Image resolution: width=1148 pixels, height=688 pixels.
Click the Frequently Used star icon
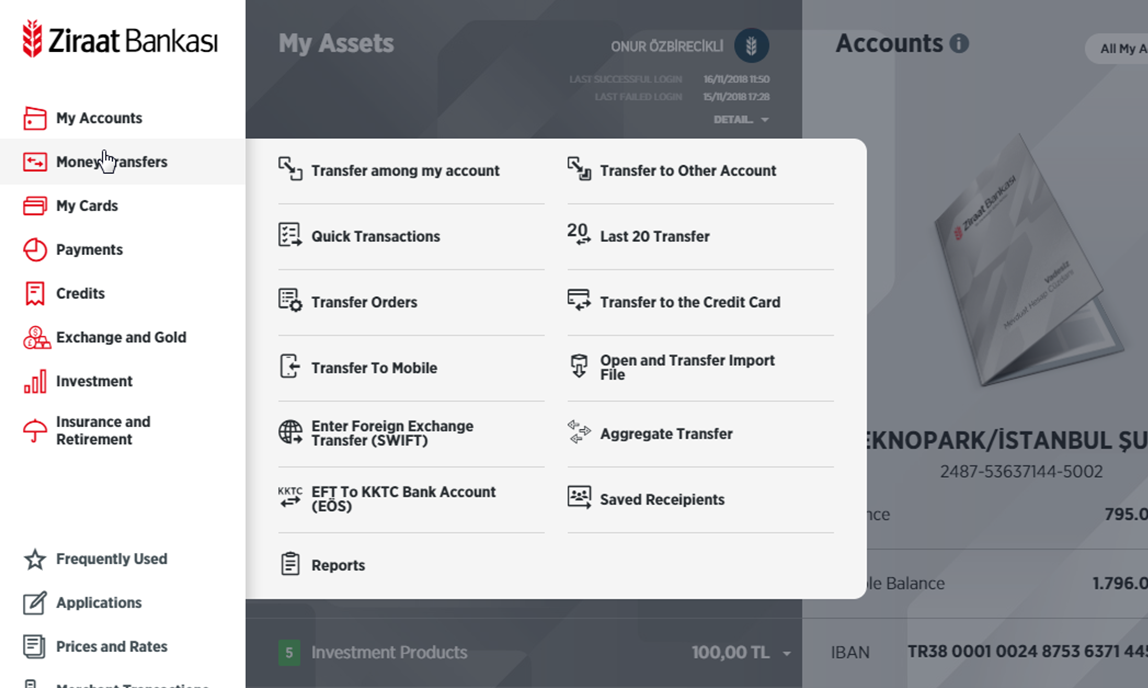(x=35, y=559)
